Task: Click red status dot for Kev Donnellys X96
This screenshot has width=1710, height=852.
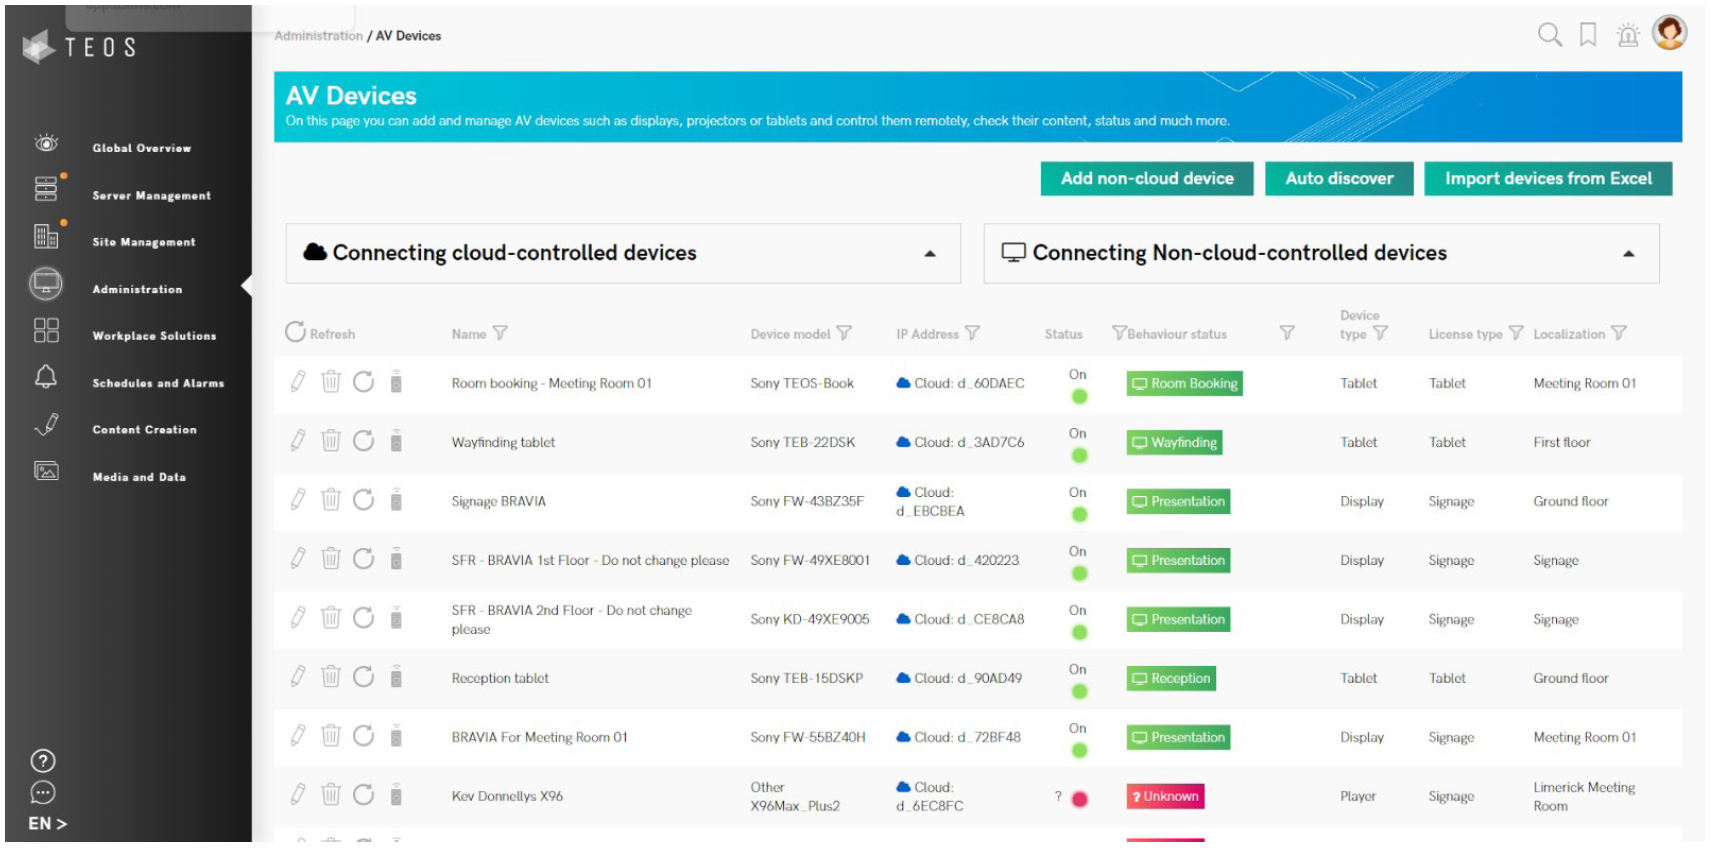Action: 1079,799
